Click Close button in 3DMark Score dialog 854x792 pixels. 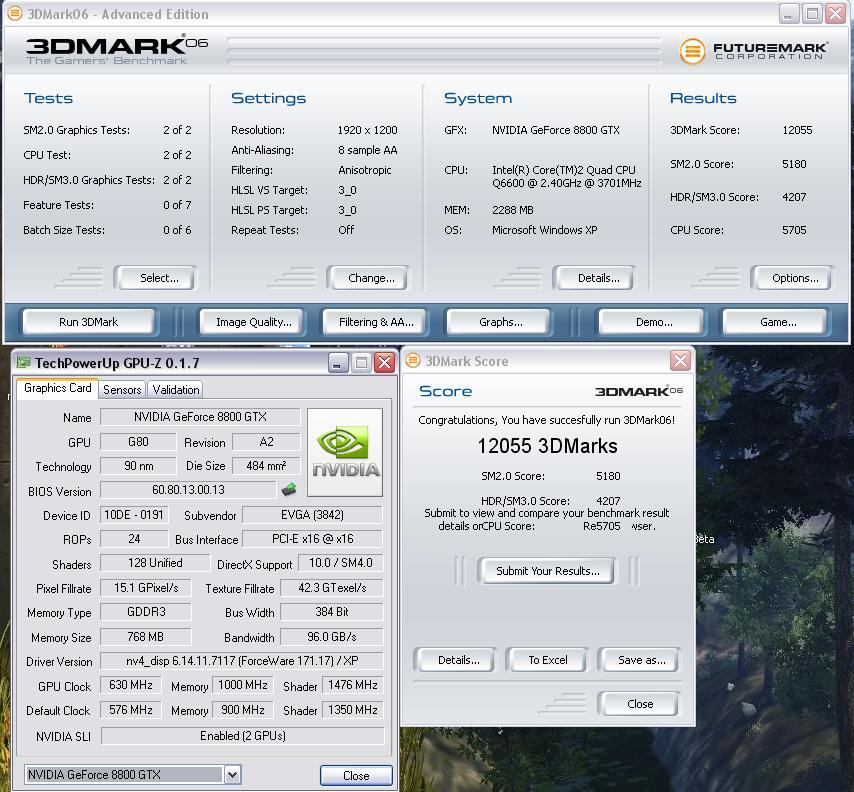click(x=639, y=704)
